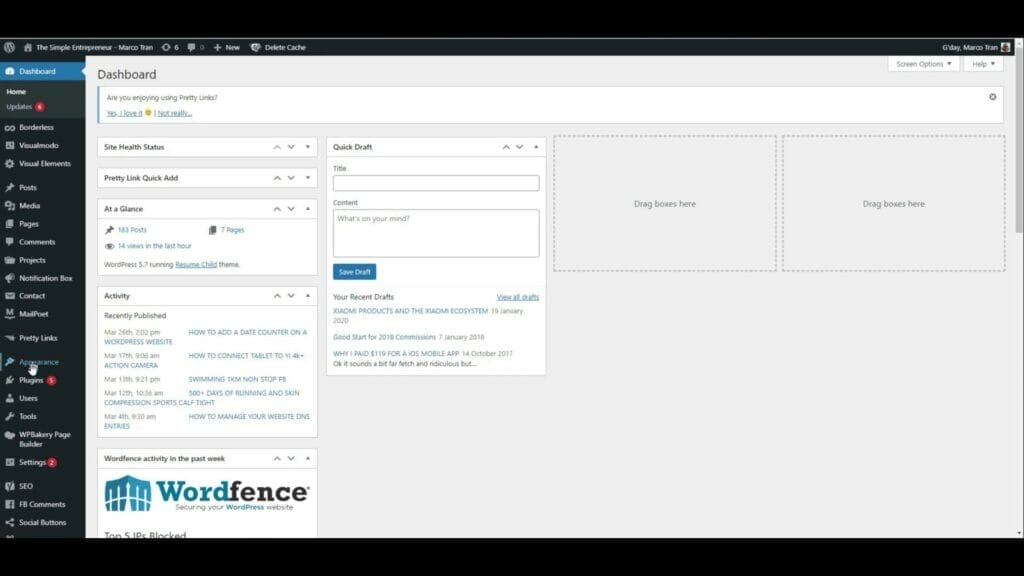This screenshot has height=576, width=1024.
Task: Click New in the admin toolbar
Action: (232, 46)
